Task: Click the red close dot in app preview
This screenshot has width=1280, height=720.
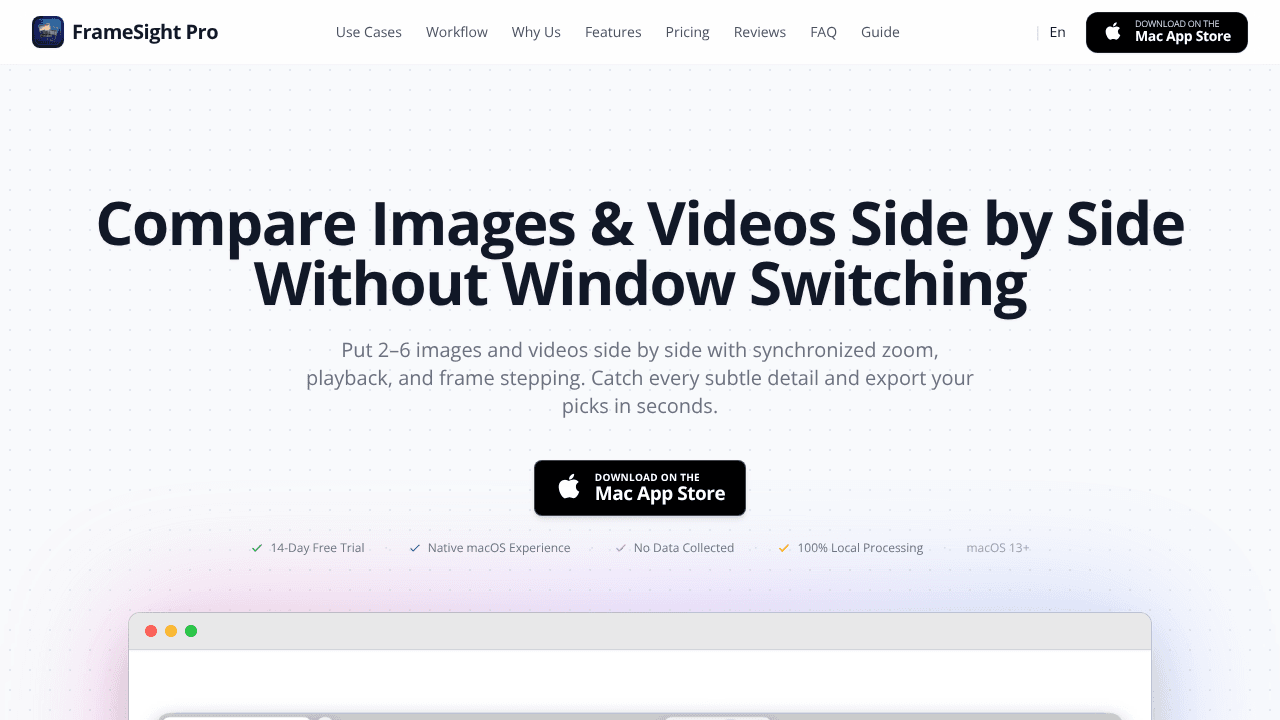Action: point(151,631)
